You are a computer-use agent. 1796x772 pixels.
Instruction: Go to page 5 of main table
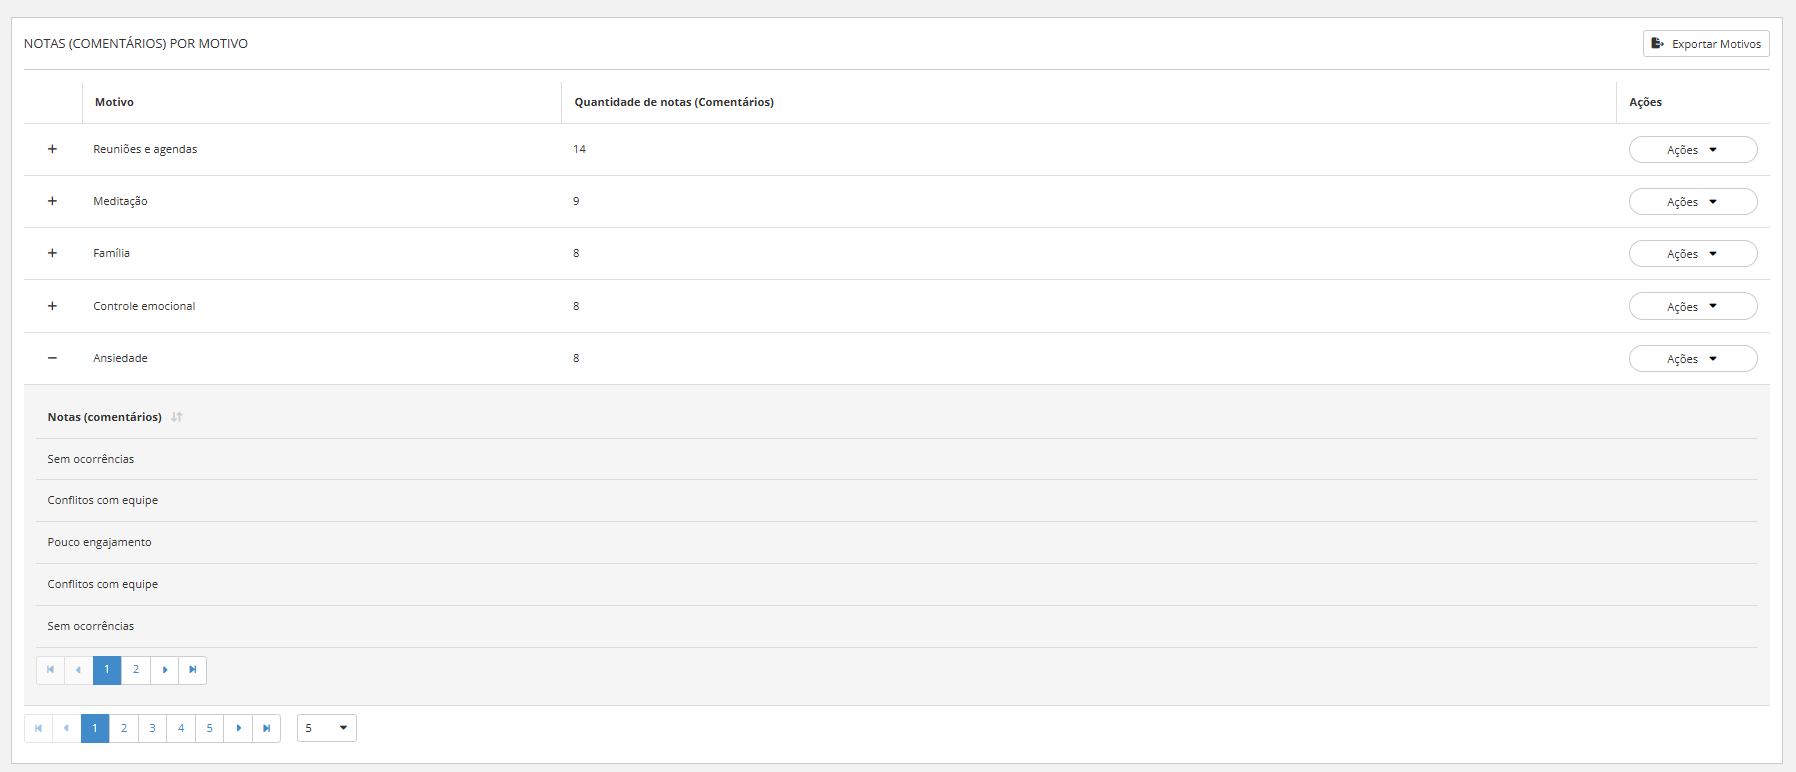click(x=209, y=728)
